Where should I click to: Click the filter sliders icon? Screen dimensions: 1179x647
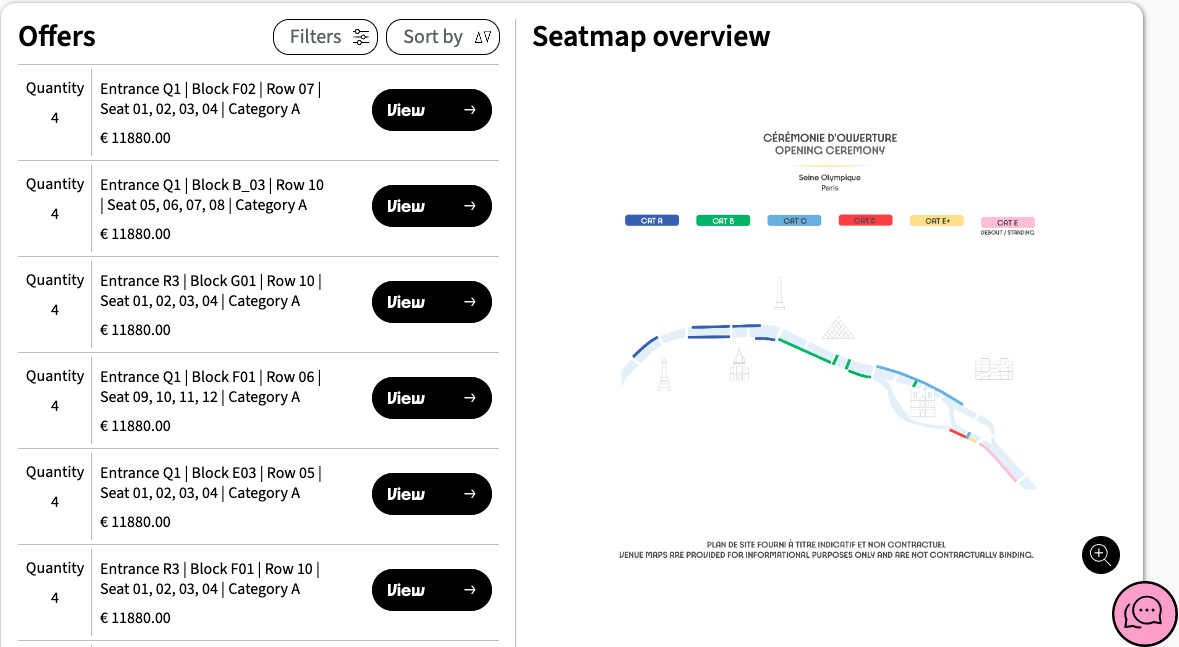coord(361,38)
